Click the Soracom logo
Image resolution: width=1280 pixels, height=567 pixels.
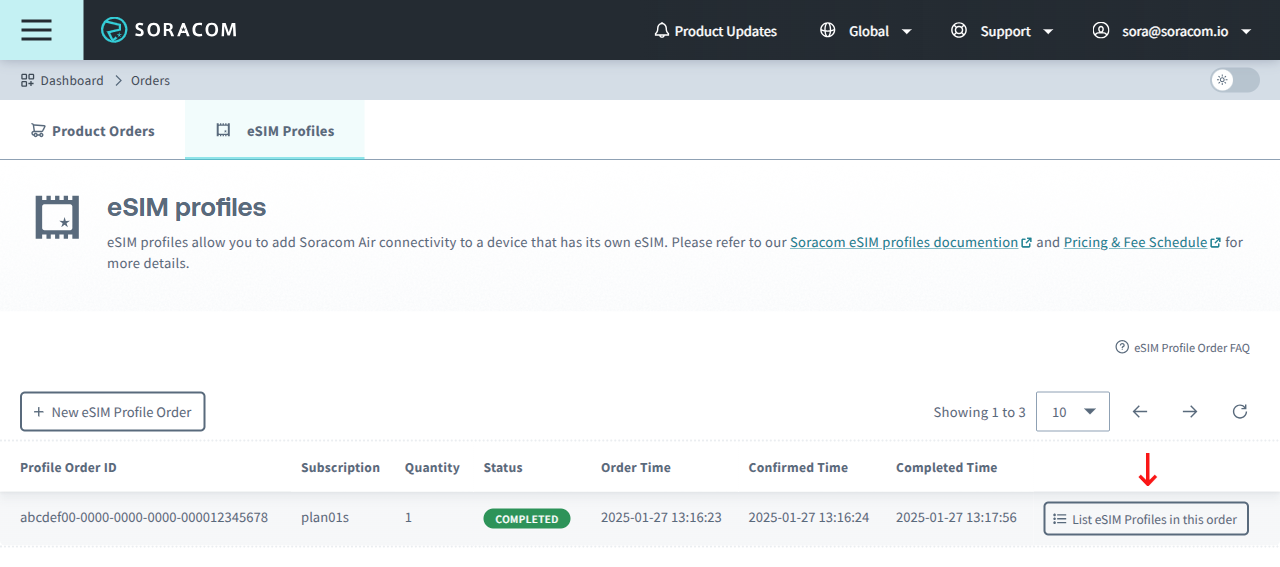tap(169, 30)
